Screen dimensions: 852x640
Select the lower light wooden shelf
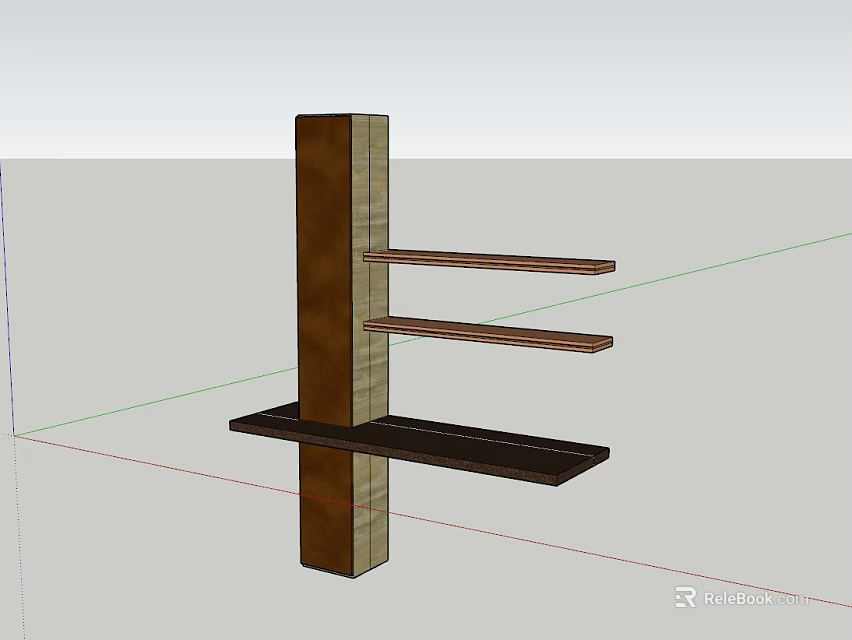click(488, 334)
